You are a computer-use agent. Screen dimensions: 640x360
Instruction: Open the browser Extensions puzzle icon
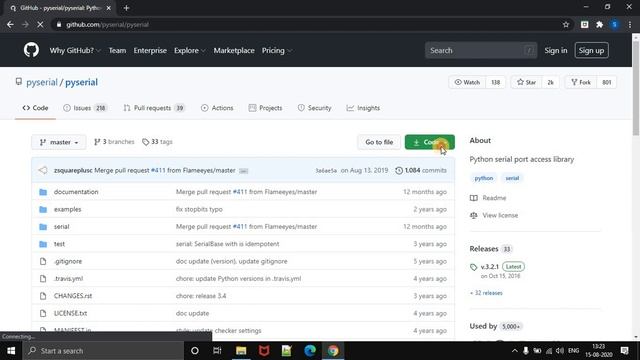[599, 24]
